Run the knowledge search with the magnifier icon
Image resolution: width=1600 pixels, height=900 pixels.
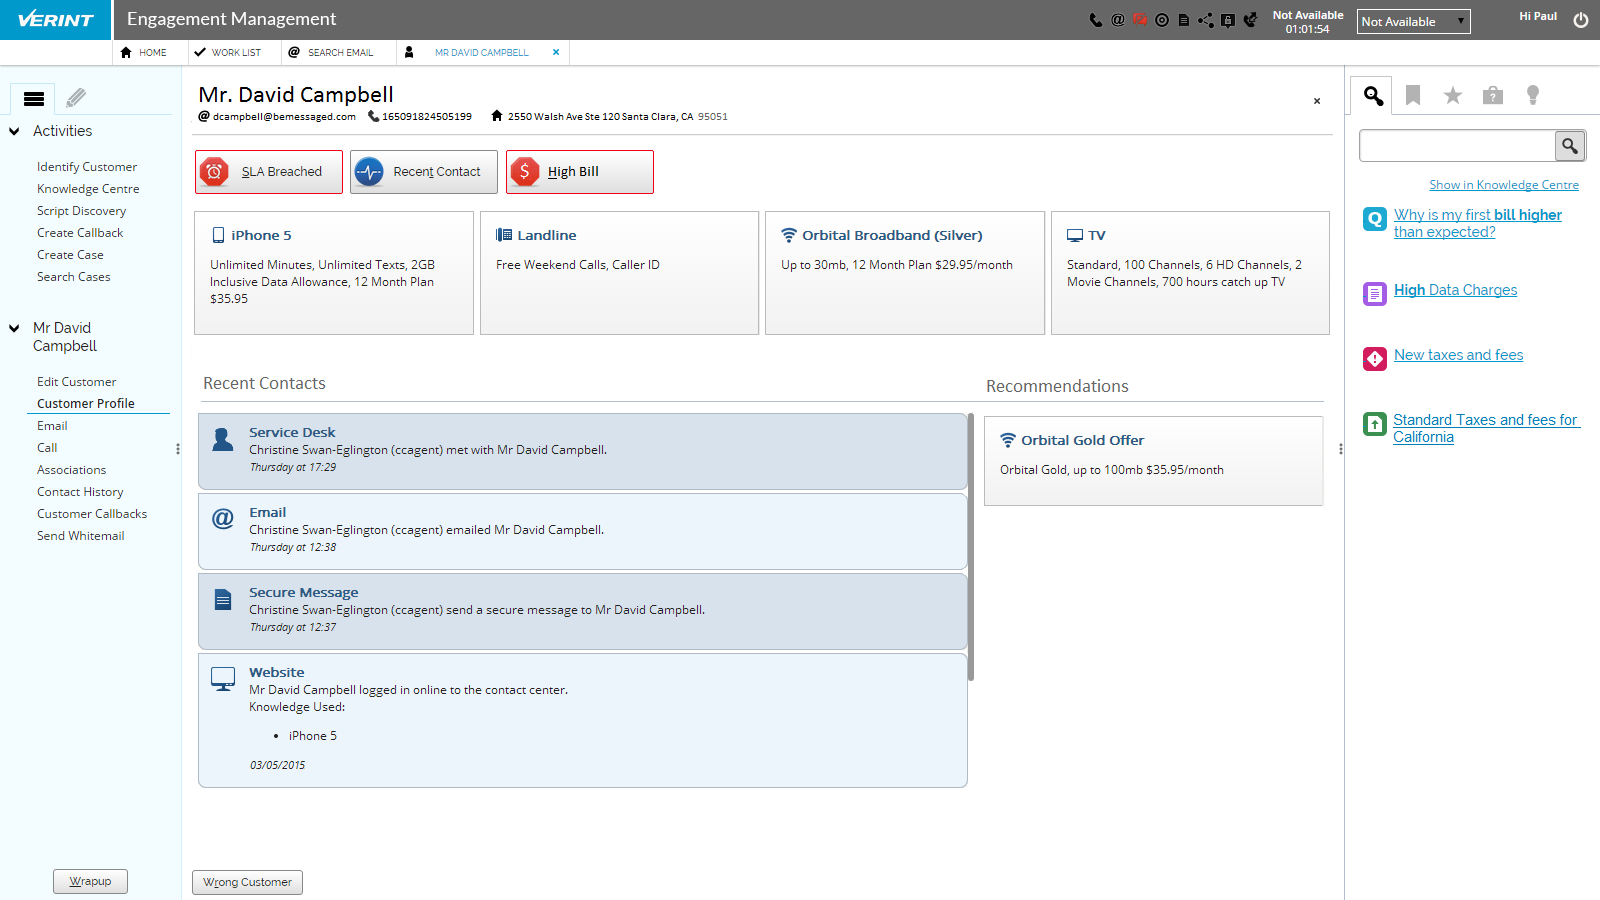1569,145
